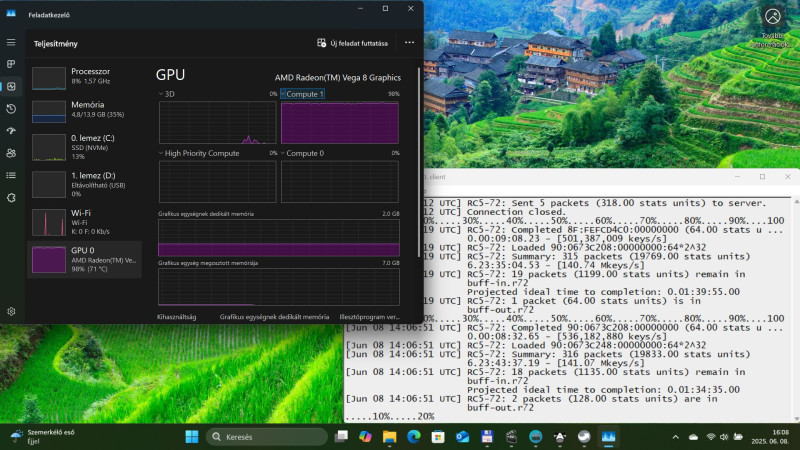Image resolution: width=800 pixels, height=450 pixels.
Task: Open Microsoft Edge from the taskbar
Action: pos(414,437)
